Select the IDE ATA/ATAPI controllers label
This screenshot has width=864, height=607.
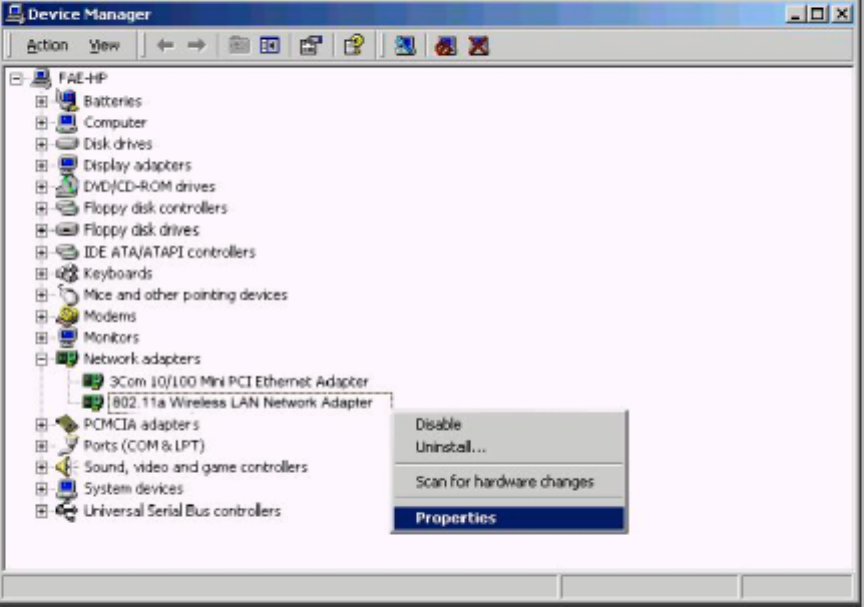(x=169, y=252)
